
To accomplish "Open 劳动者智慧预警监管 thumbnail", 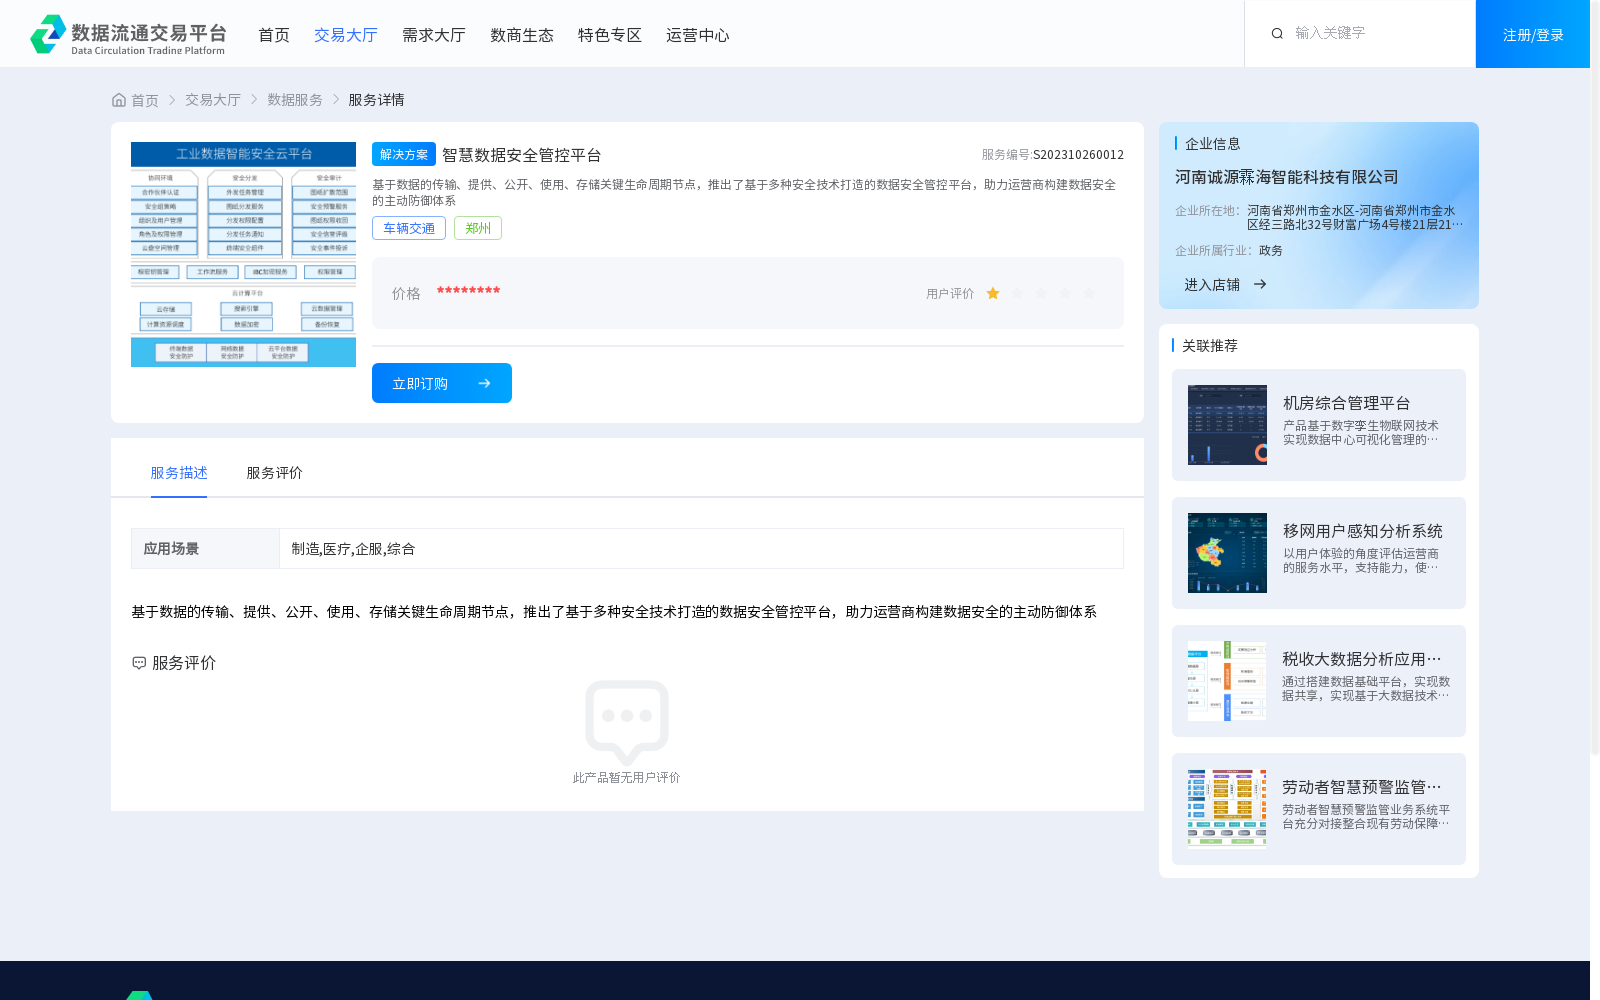I will (x=1227, y=809).
